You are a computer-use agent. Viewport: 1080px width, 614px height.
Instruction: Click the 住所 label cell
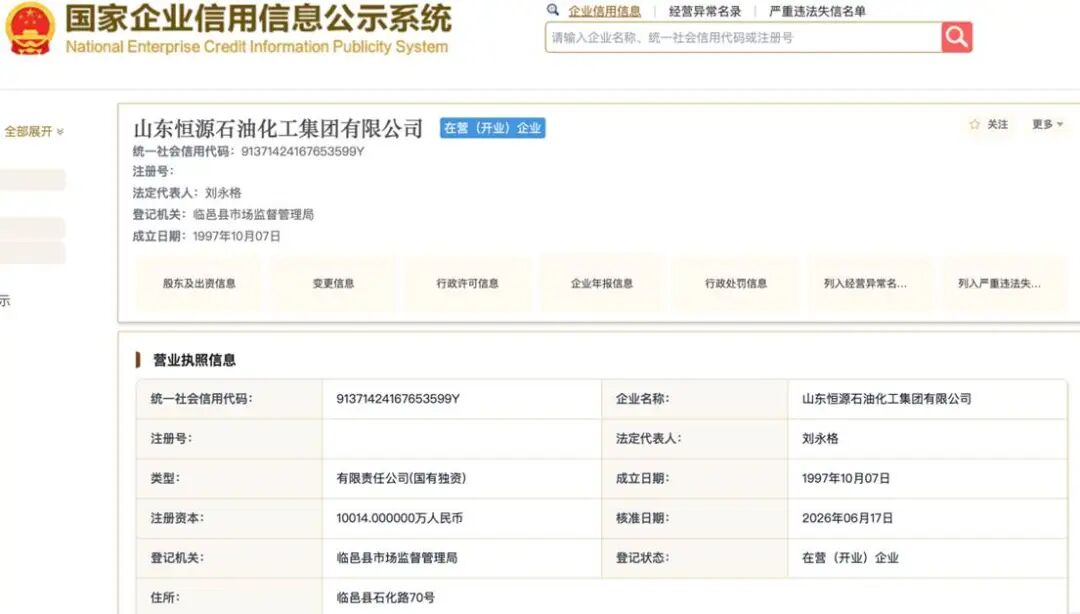pyautogui.click(x=229, y=597)
